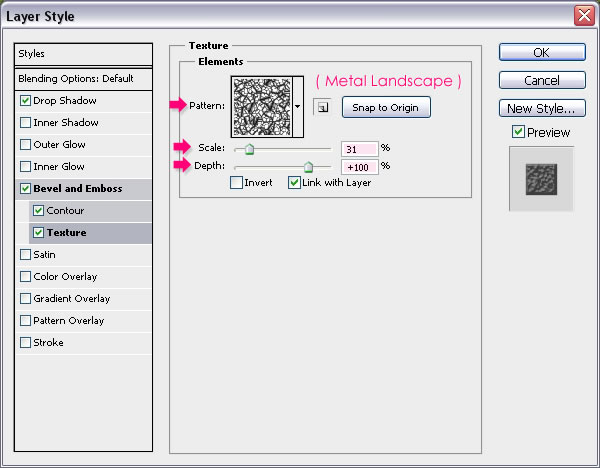Select the Outer Glow label
This screenshot has width=600, height=468.
[59, 145]
